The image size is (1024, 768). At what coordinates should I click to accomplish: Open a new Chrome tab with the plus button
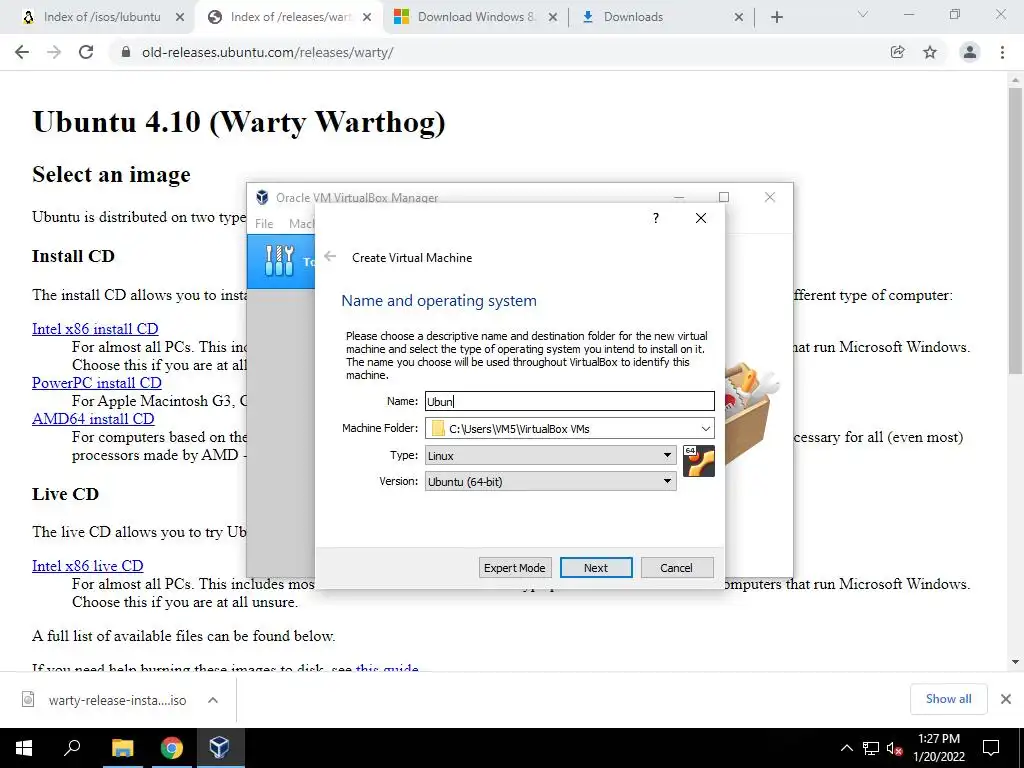776,17
